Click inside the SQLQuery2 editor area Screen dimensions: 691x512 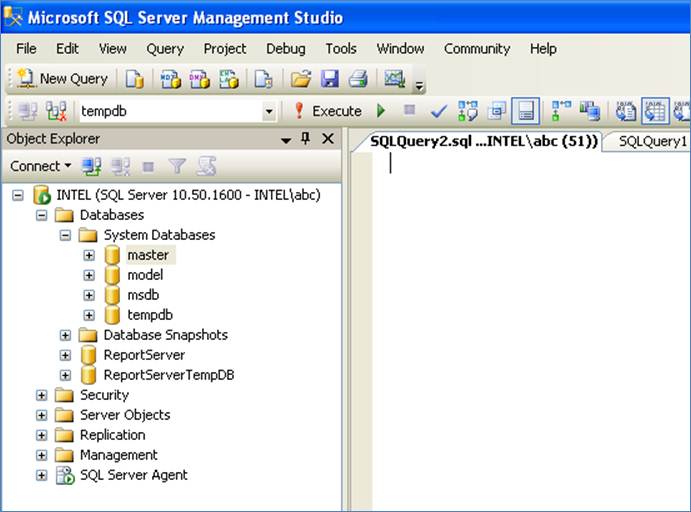point(531,330)
